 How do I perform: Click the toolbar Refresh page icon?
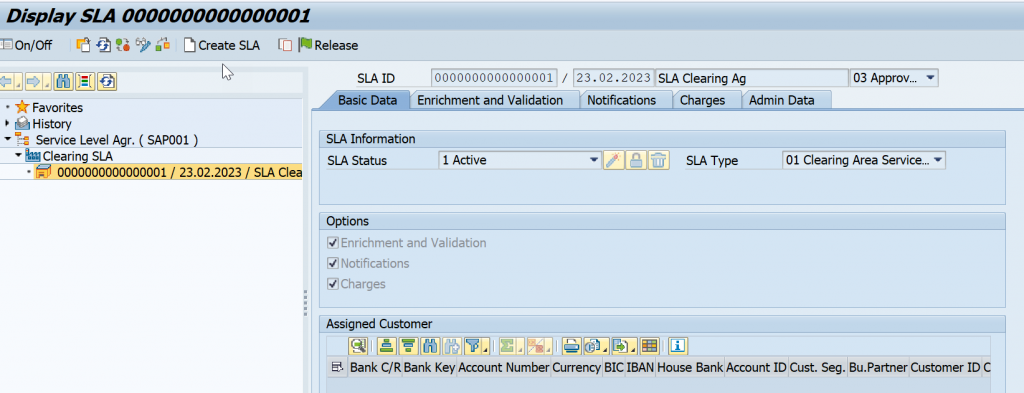click(x=103, y=45)
